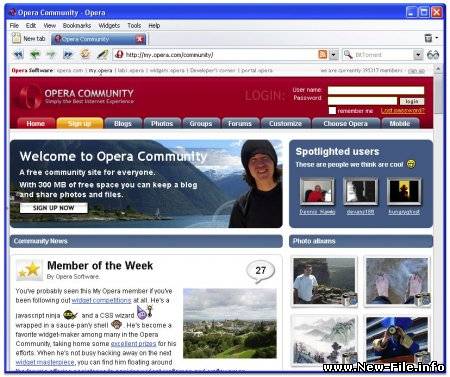Click the RSS feed icon in address bar
Screen dimensions: 450x377
323,54
